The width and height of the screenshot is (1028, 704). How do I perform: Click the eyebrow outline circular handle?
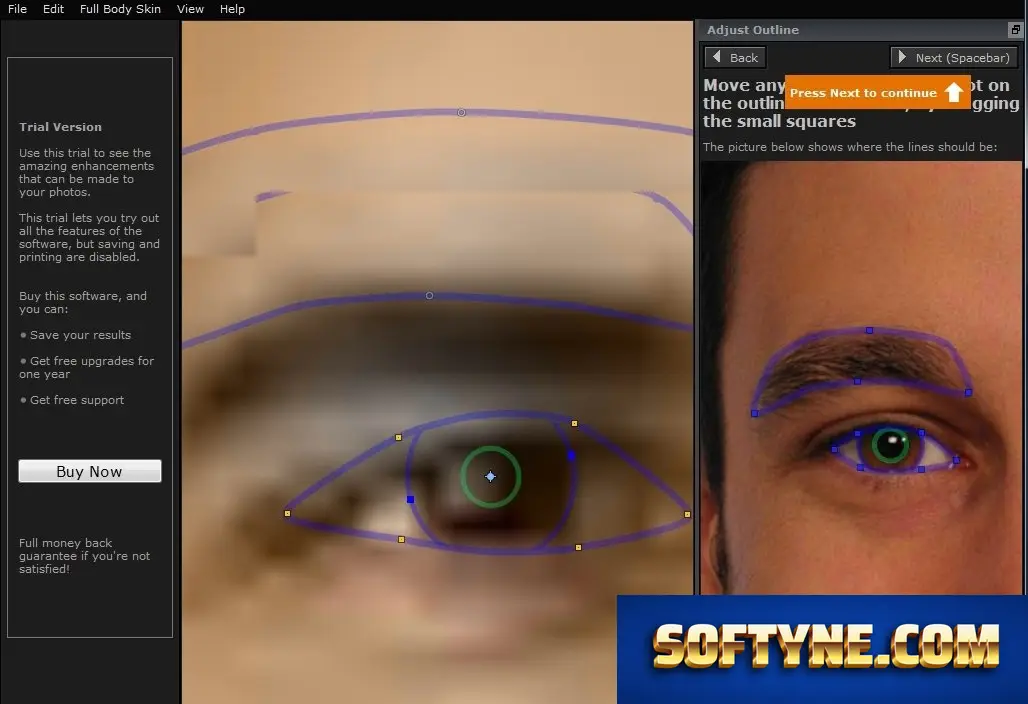pos(429,296)
